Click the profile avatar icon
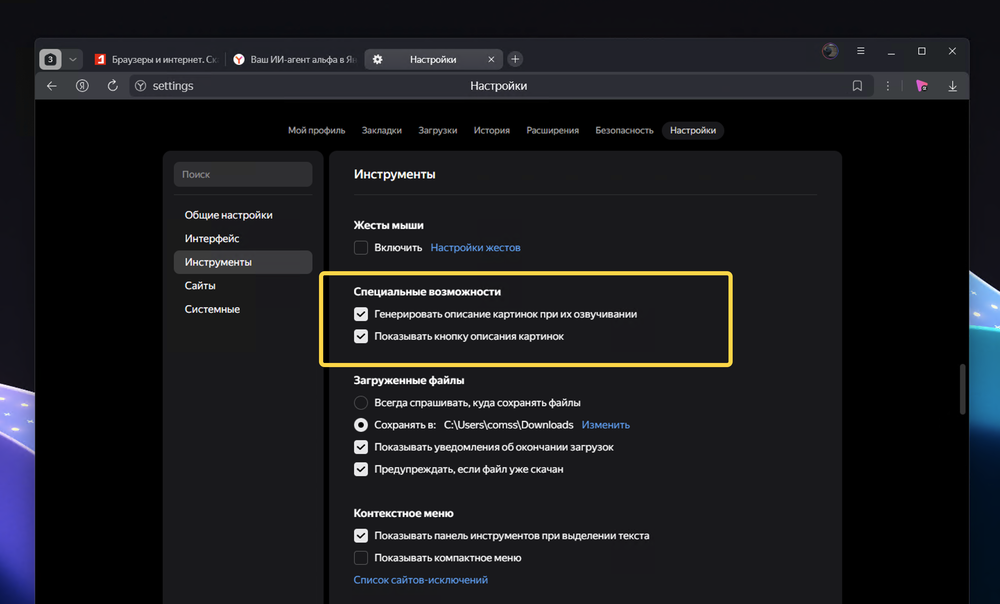The image size is (1000, 604). [x=829, y=51]
